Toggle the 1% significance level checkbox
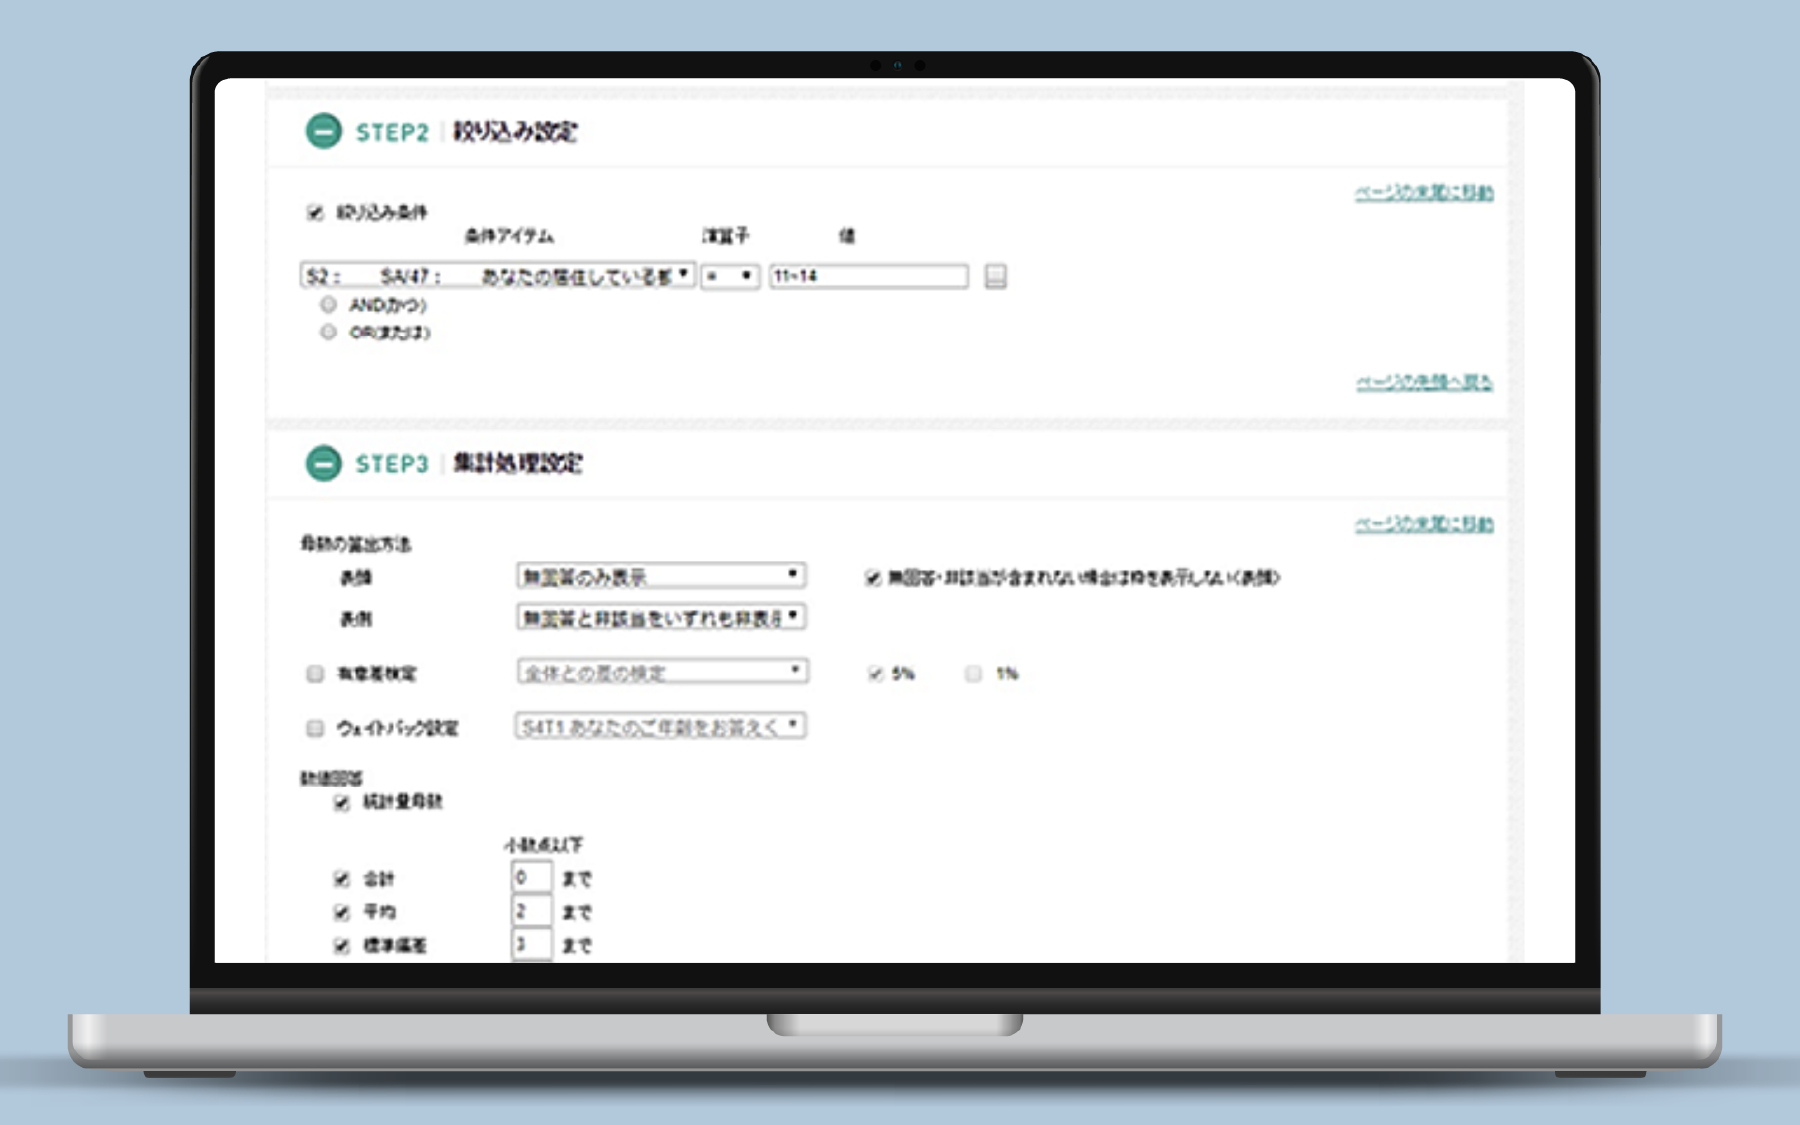Screen dimensions: 1800x1125 [973, 674]
